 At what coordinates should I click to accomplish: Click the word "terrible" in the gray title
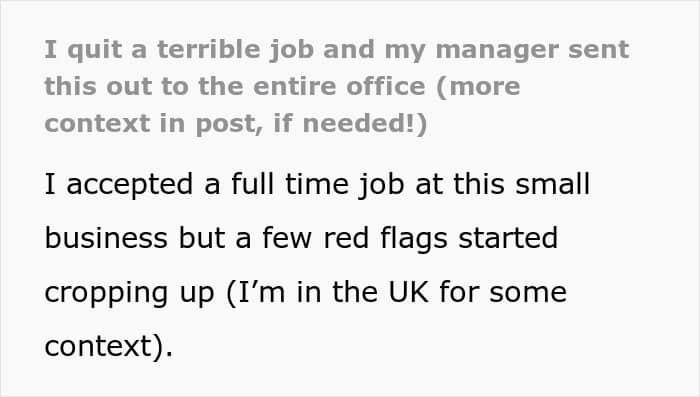tap(208, 49)
